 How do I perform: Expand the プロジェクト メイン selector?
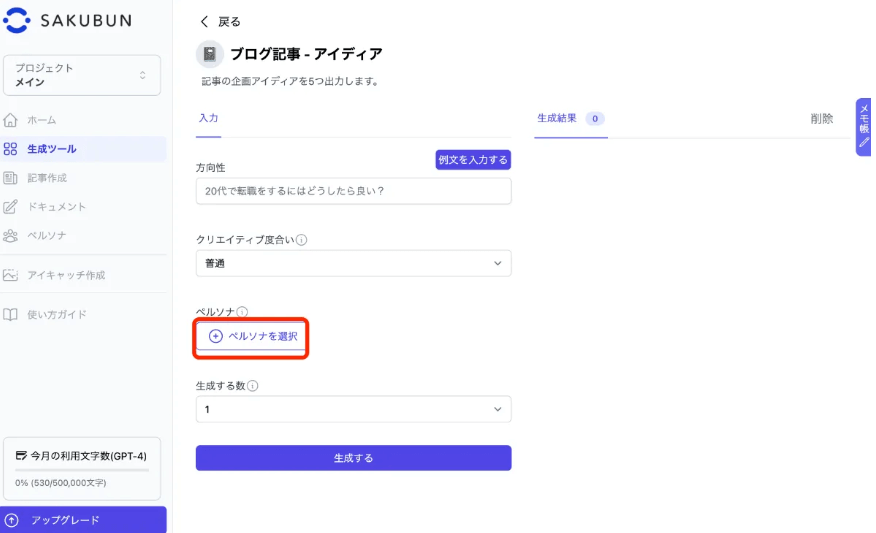pyautogui.click(x=82, y=75)
